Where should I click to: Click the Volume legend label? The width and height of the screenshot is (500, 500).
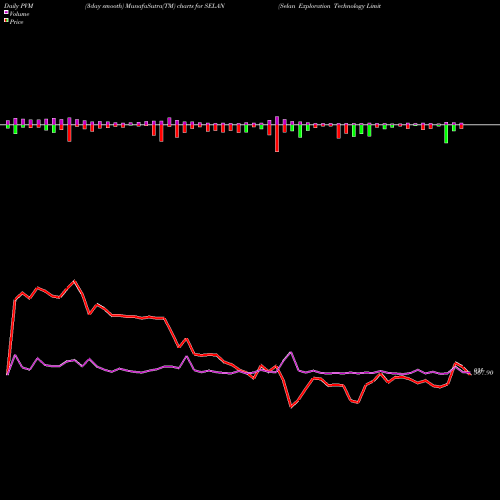pos(19,14)
